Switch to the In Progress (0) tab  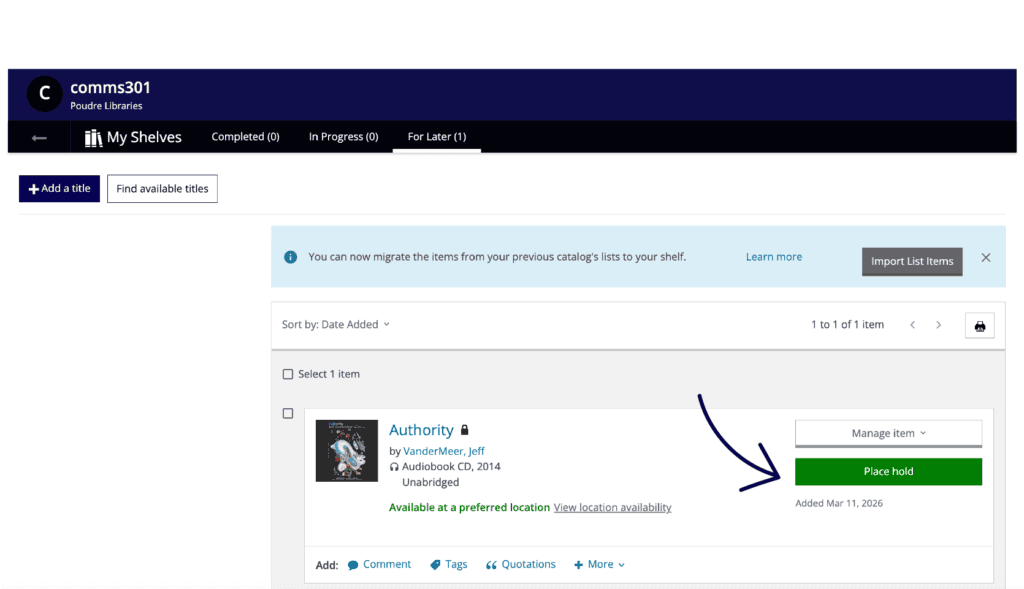343,137
